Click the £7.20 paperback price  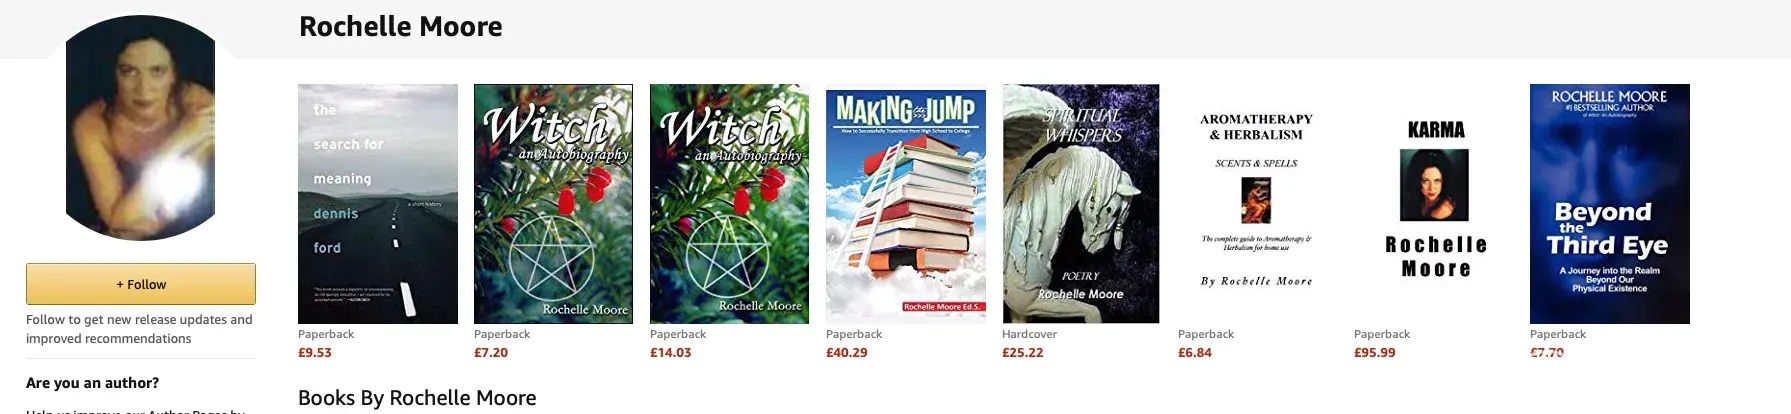491,353
